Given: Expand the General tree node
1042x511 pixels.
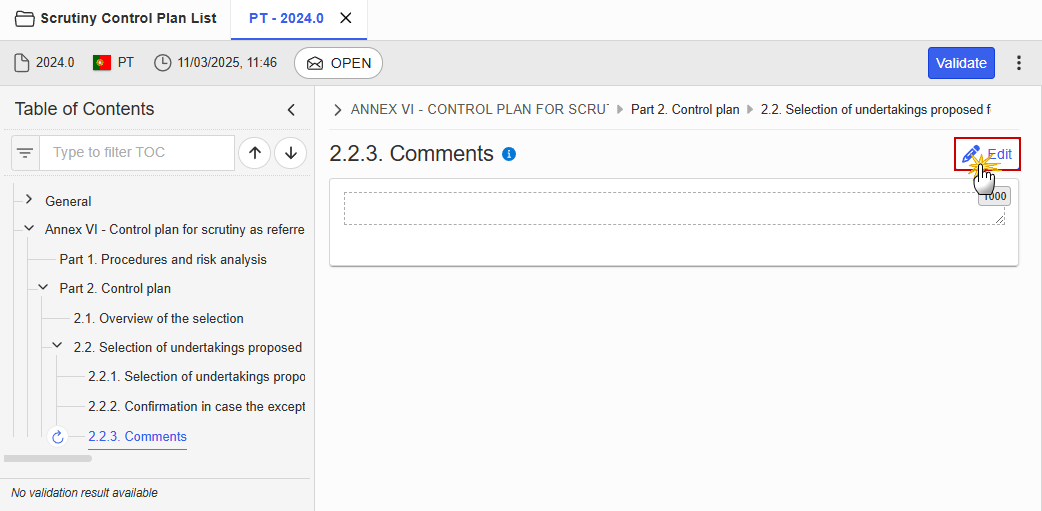Looking at the screenshot, I should tap(29, 200).
